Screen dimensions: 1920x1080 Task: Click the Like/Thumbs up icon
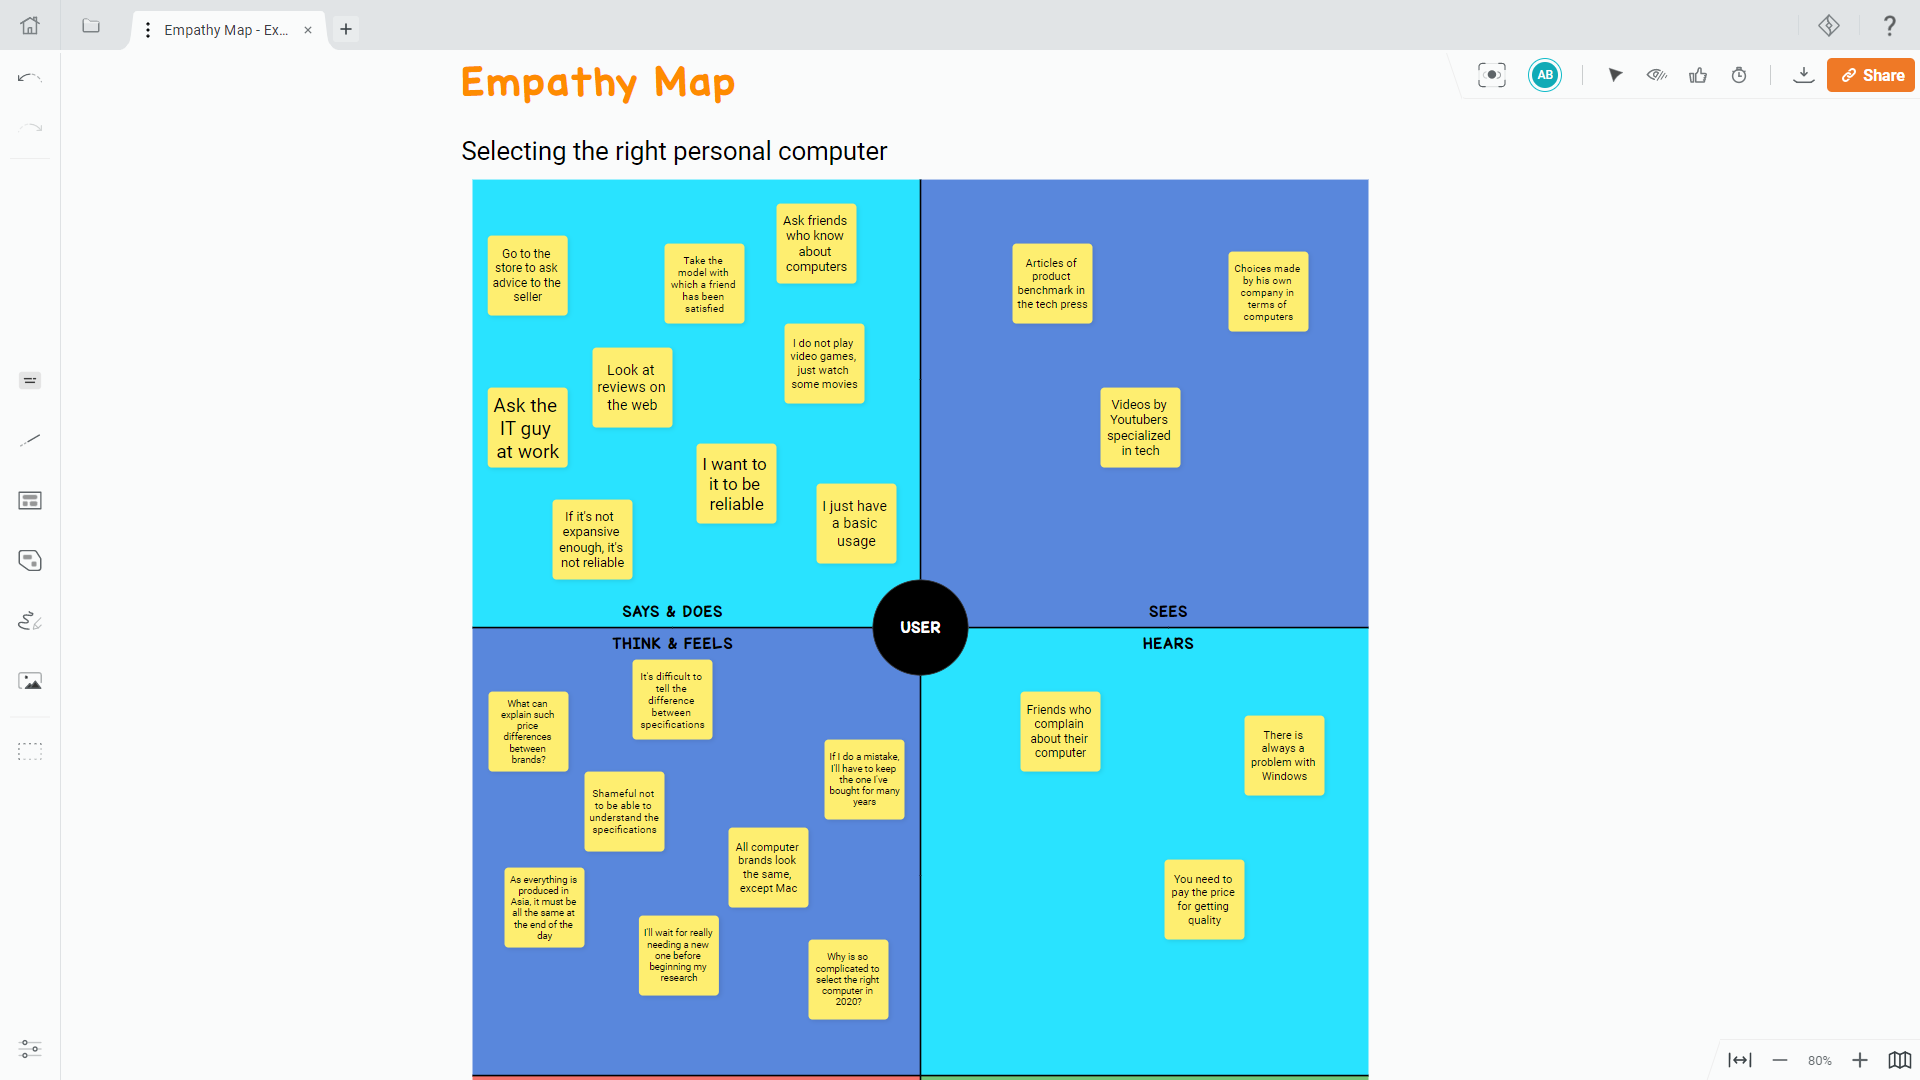(x=1698, y=75)
